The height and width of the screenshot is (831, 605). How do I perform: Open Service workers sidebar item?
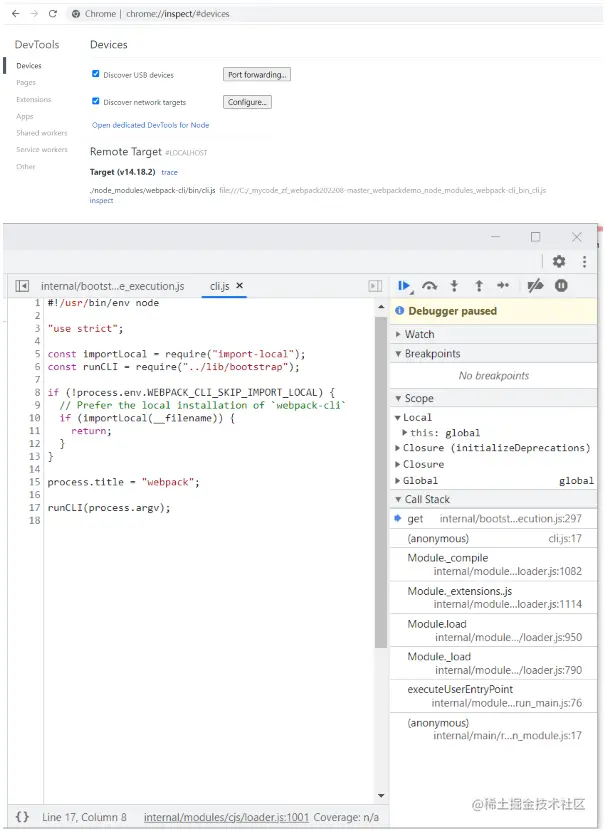pos(42,149)
